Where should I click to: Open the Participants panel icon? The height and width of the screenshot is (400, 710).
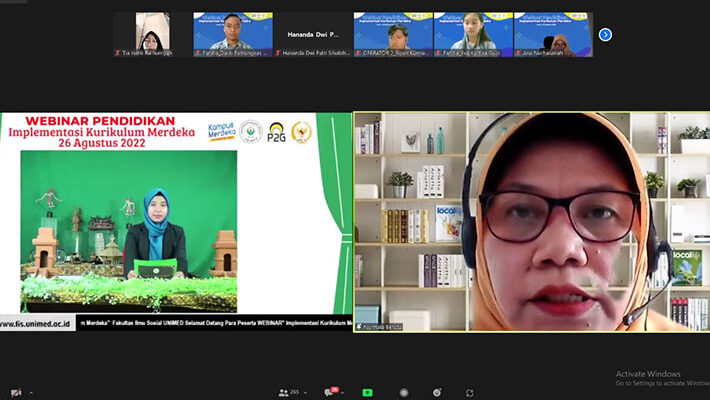(284, 393)
